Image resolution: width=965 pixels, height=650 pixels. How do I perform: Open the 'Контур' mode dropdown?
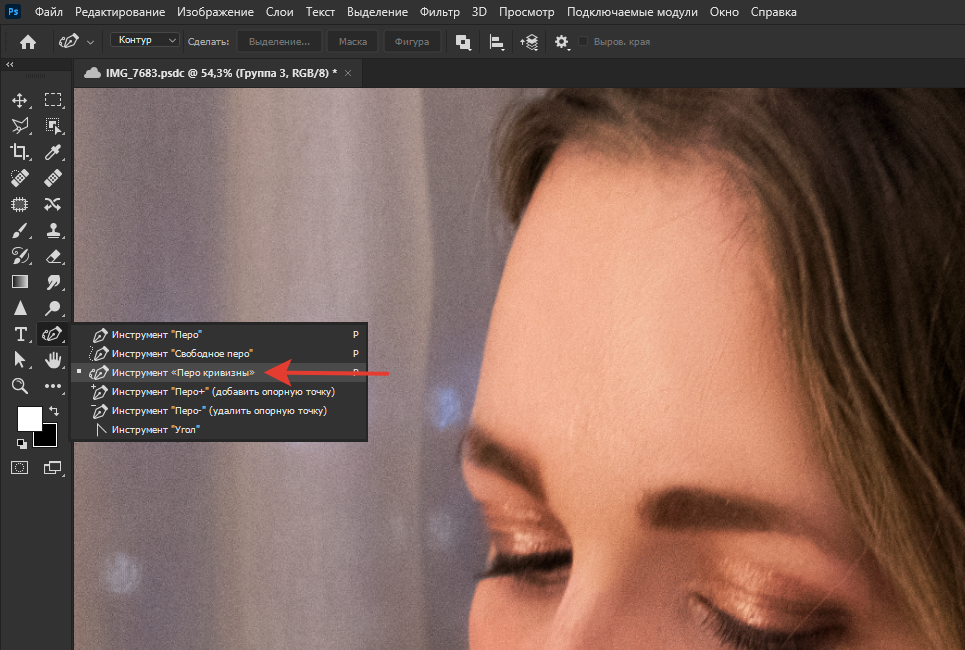(x=145, y=40)
